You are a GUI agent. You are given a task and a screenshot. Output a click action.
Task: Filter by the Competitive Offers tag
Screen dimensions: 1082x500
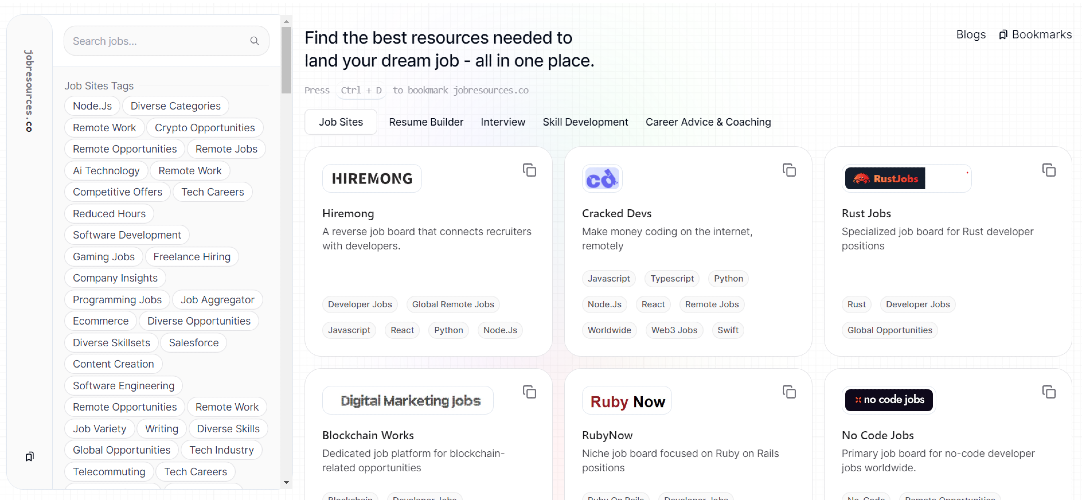click(x=117, y=192)
